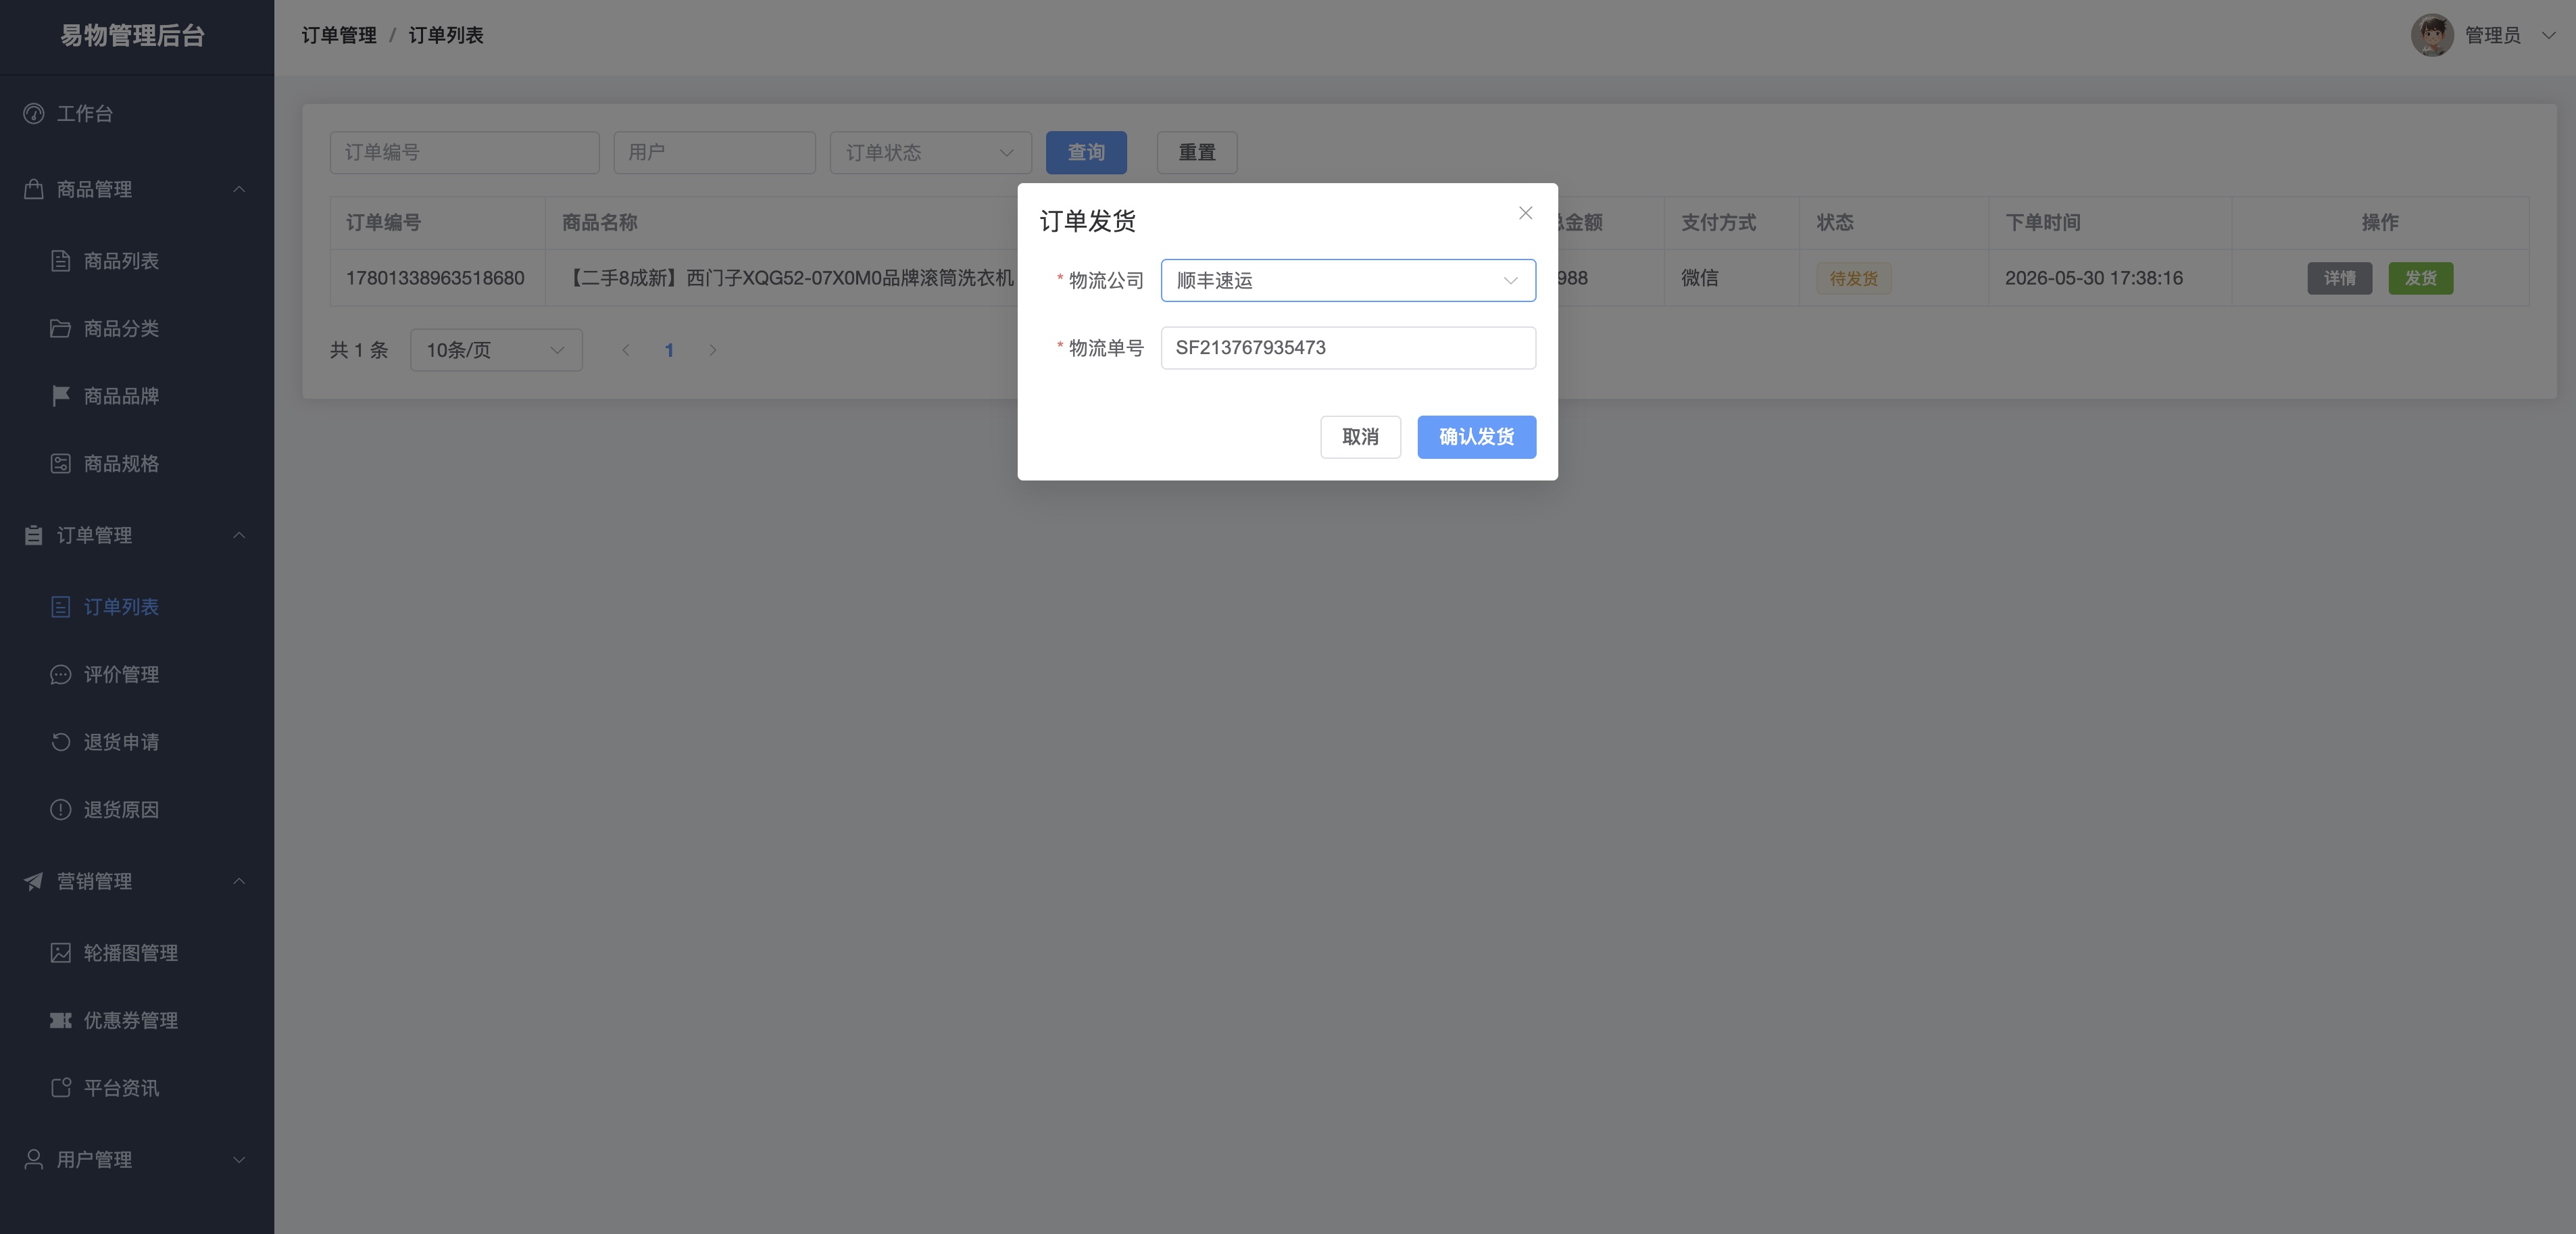
Task: Click the 商品列表 document icon
Action: [x=61, y=261]
